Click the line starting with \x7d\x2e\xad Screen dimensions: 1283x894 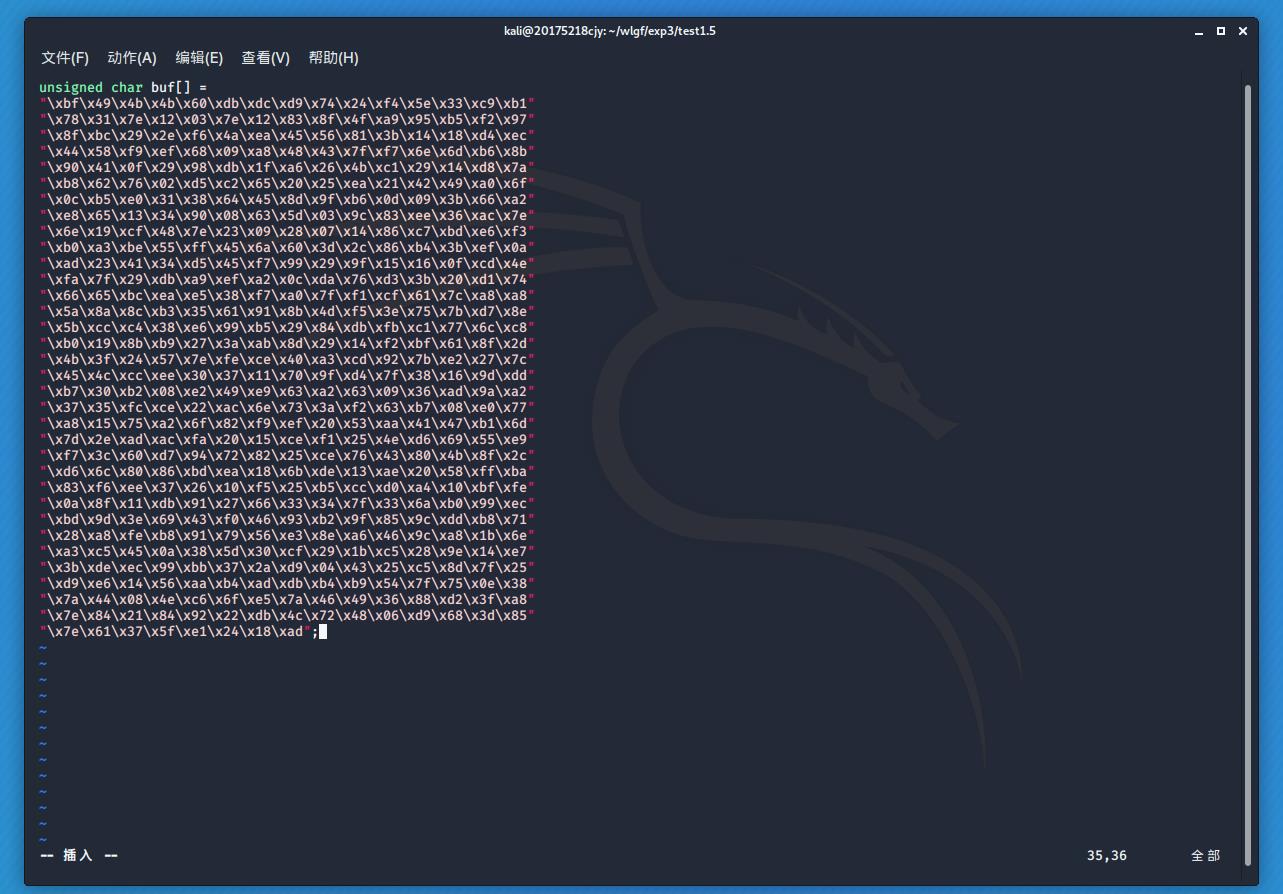[288, 440]
